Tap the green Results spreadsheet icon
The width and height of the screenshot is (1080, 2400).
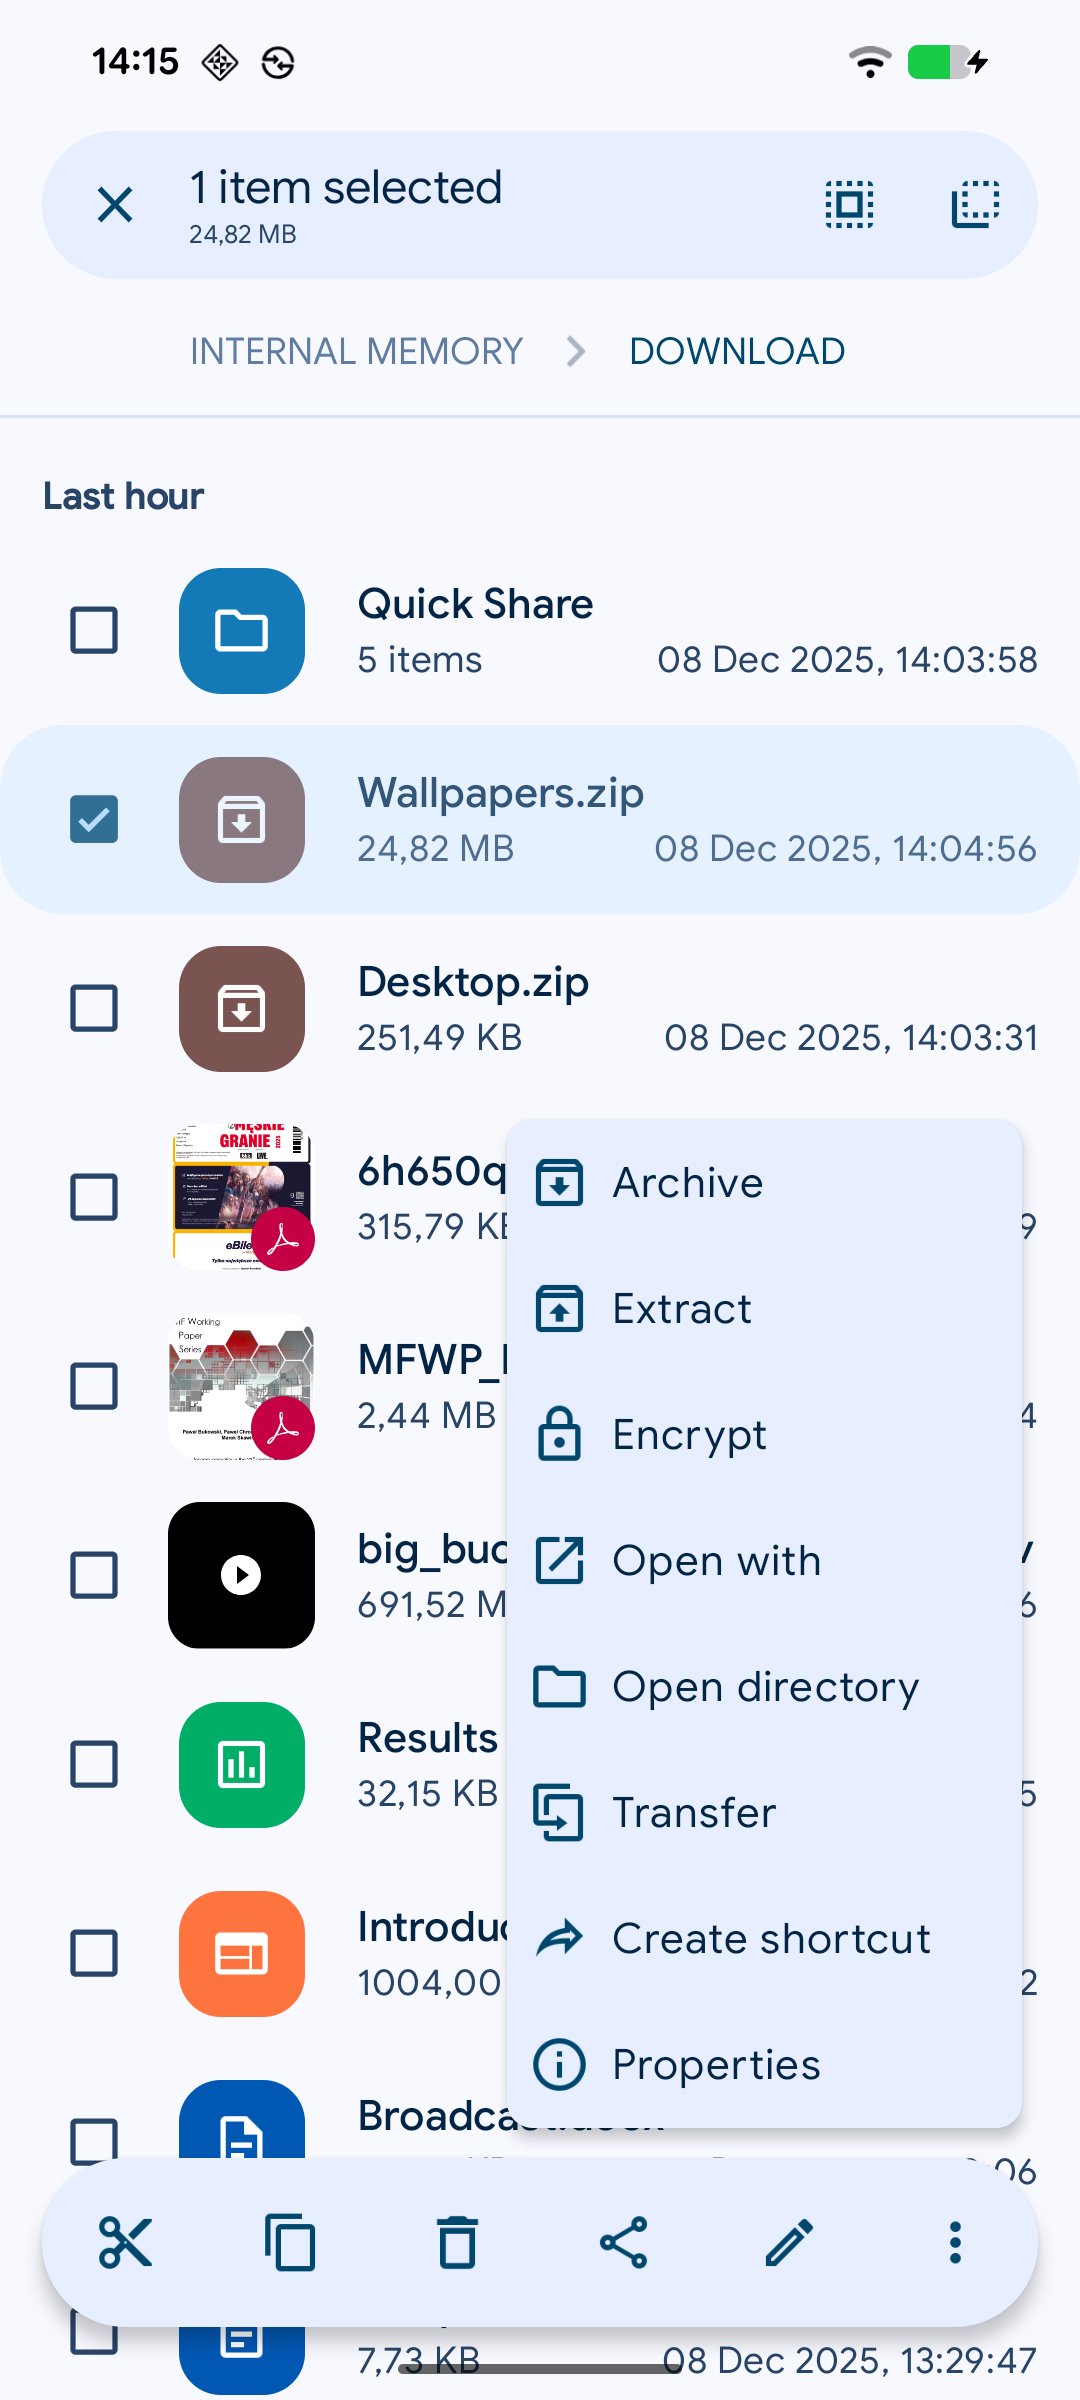click(241, 1764)
